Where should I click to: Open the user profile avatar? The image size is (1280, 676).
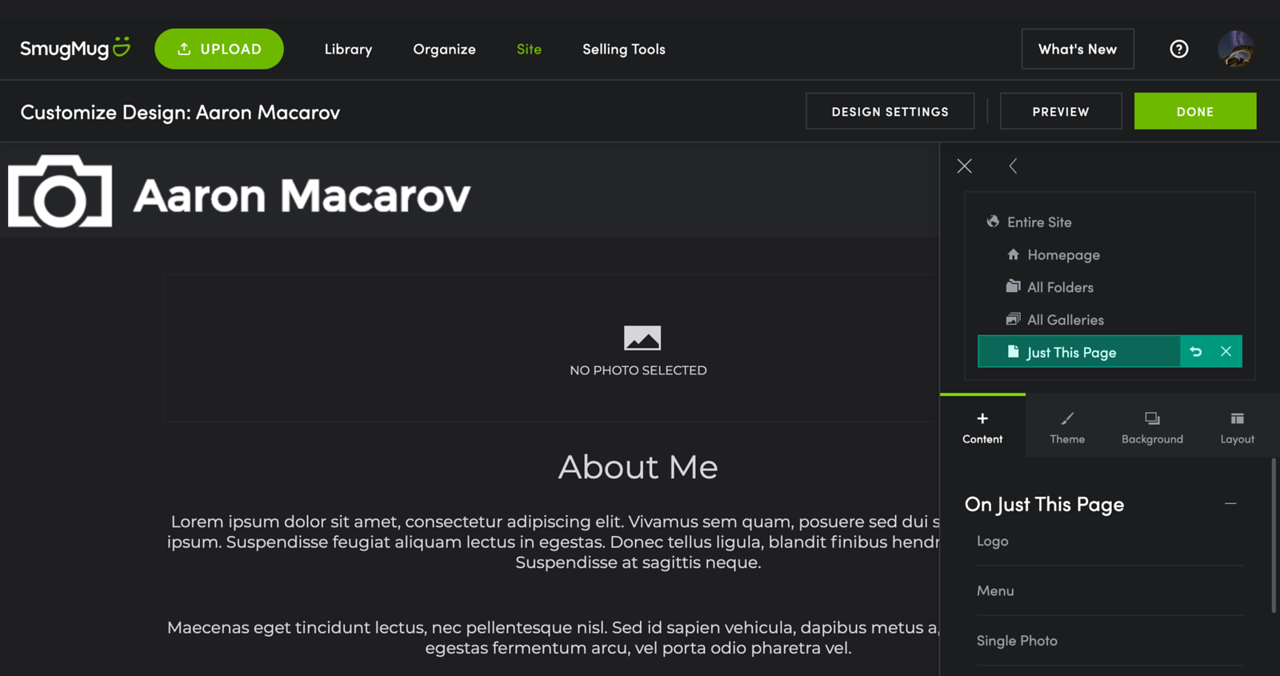click(1237, 49)
